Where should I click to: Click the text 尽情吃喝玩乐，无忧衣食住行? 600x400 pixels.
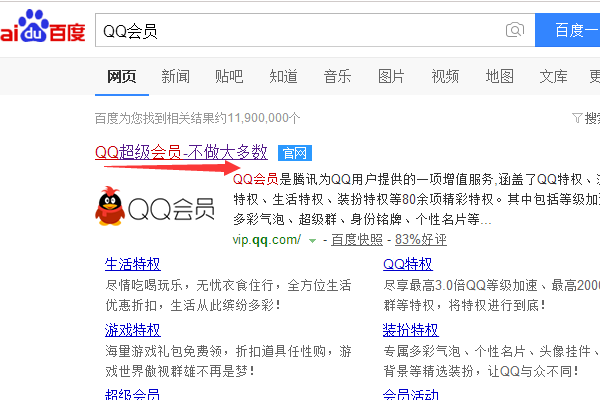(x=189, y=285)
